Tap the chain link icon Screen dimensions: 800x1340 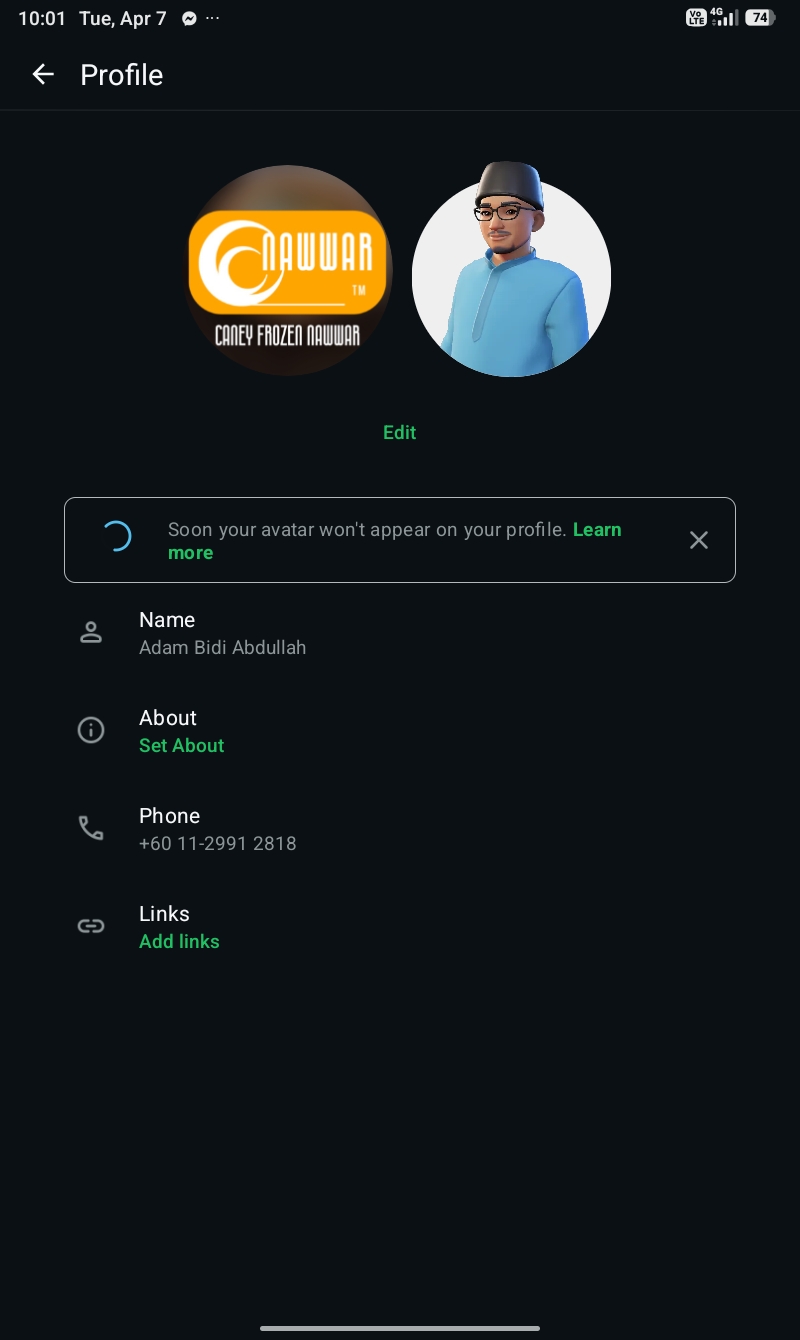pos(91,926)
